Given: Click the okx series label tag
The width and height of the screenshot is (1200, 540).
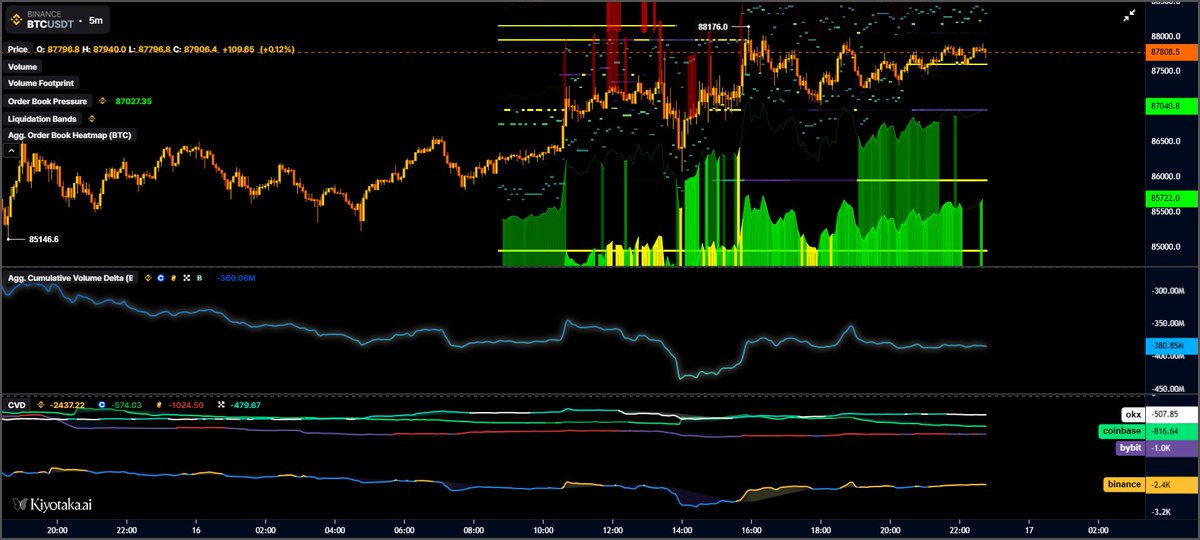Looking at the screenshot, I should pos(1131,414).
